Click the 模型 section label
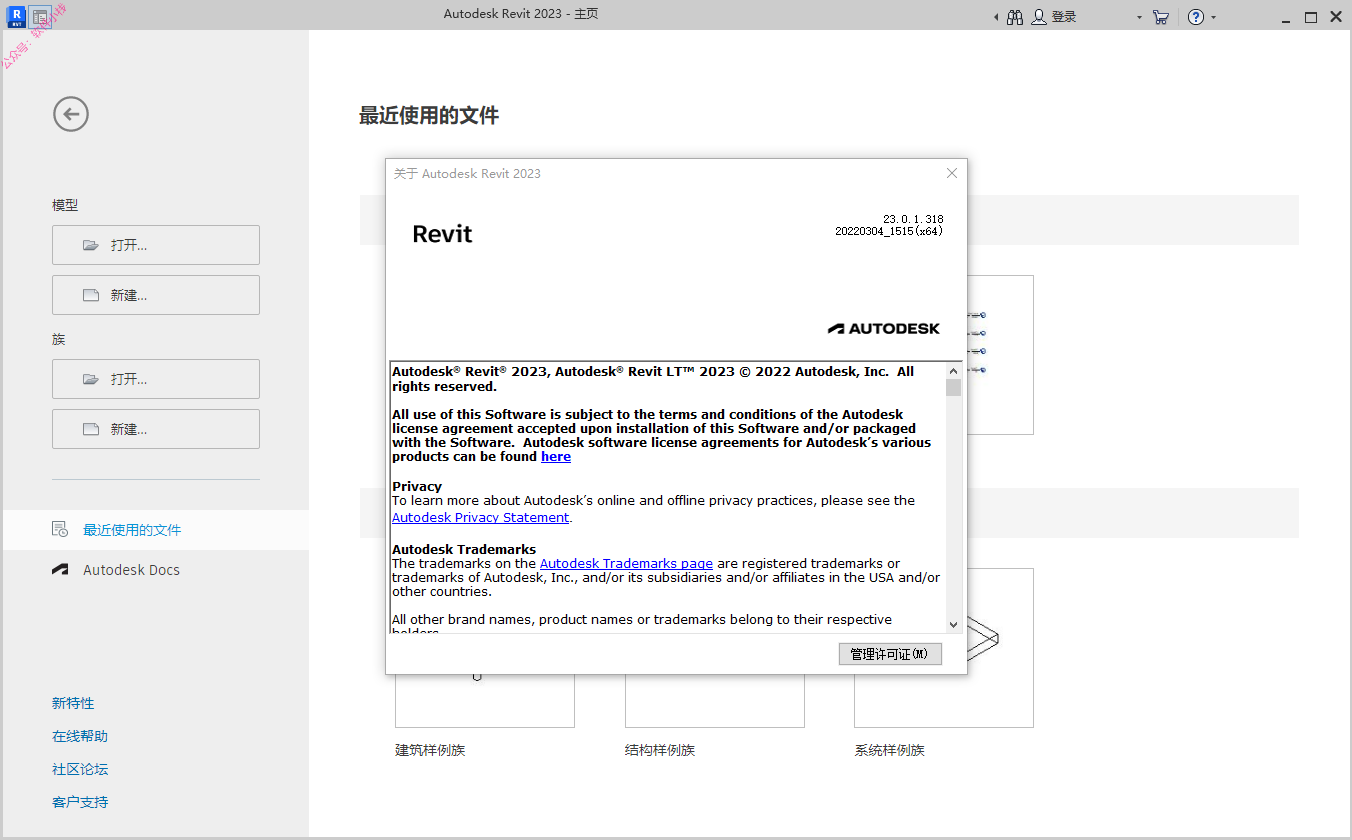This screenshot has width=1352, height=840. tap(65, 205)
